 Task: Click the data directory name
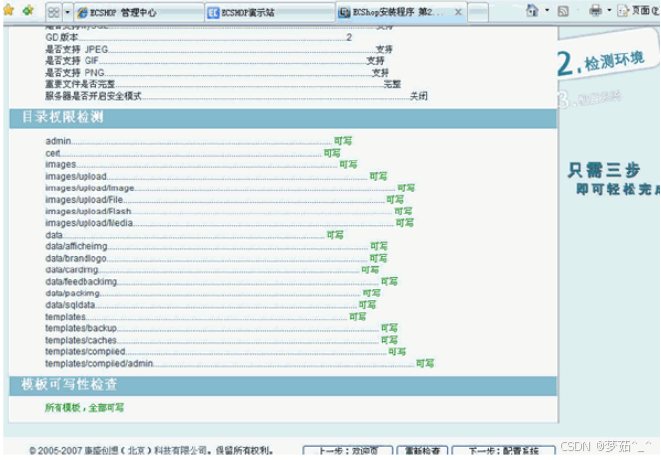coord(54,235)
